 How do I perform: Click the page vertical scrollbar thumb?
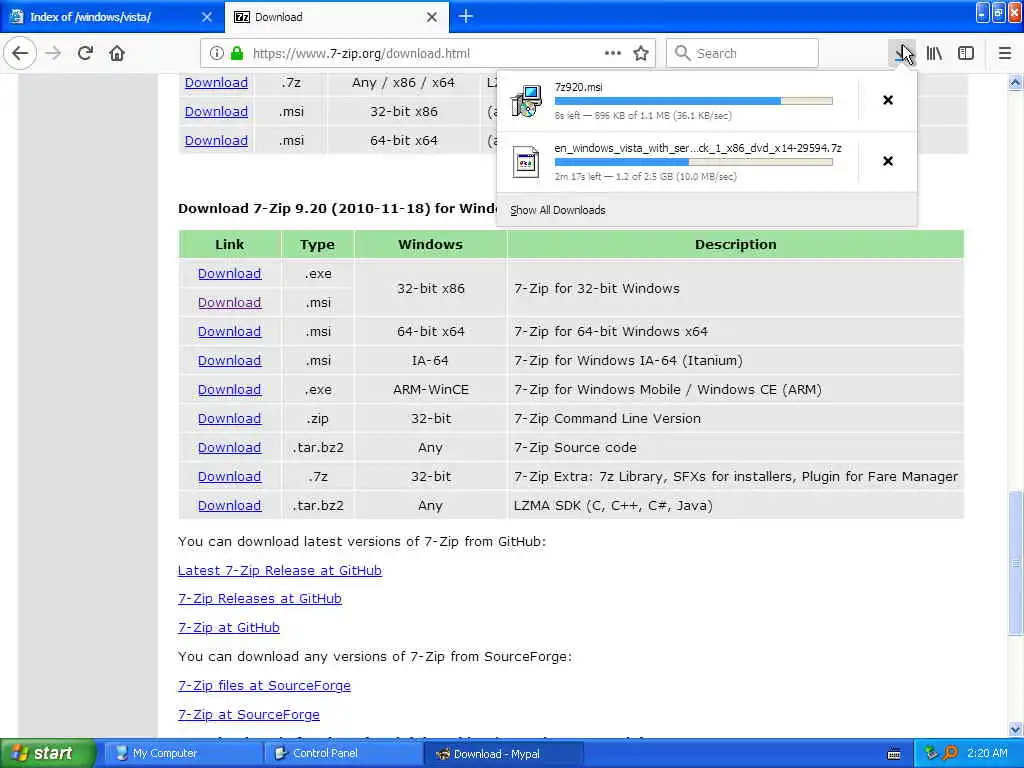pos(1016,562)
